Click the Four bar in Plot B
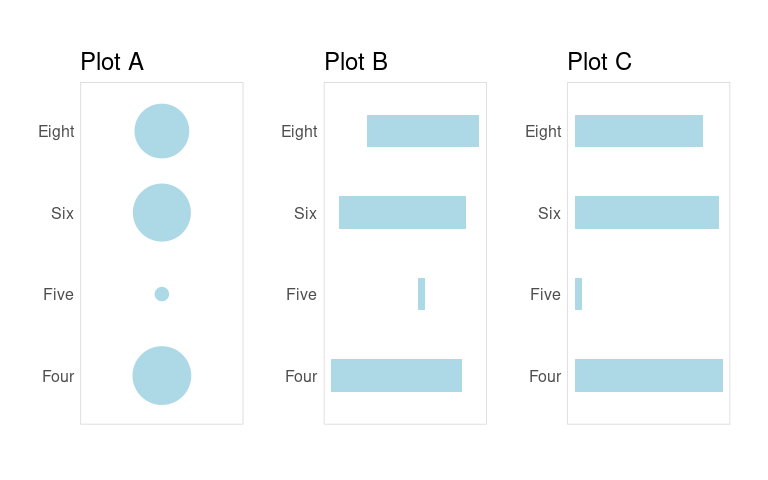Image resolution: width=768 pixels, height=480 pixels. click(x=396, y=376)
